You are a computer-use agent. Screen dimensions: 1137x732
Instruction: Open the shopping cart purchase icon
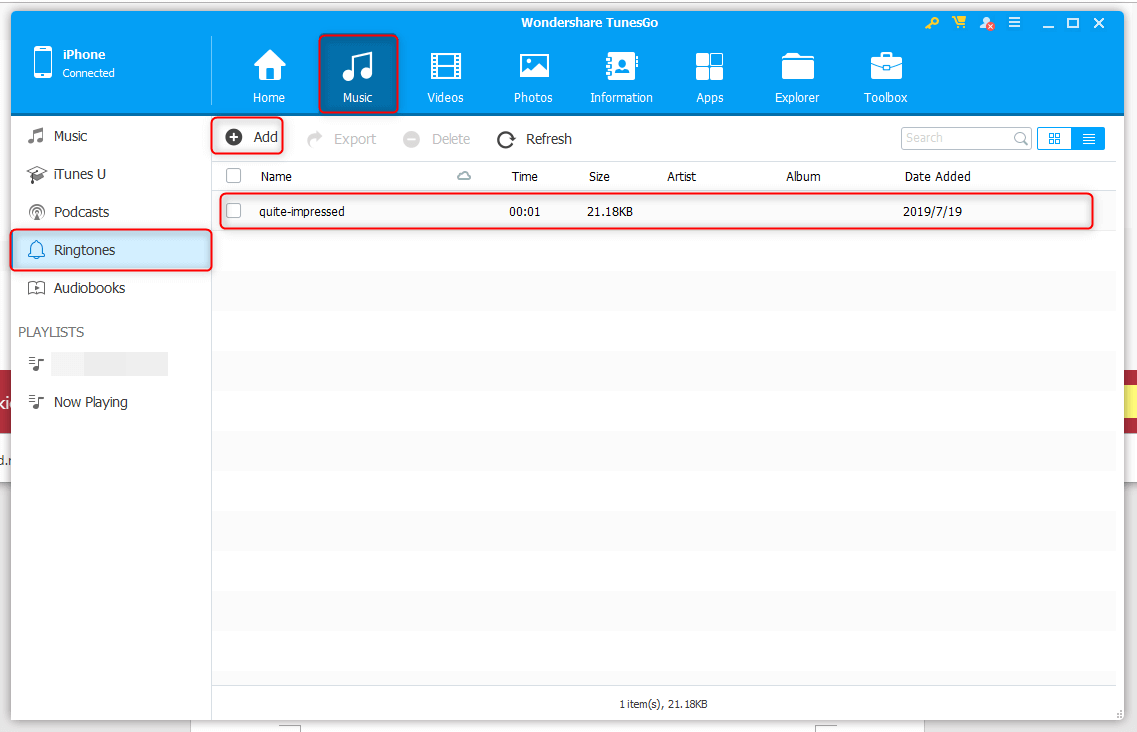pyautogui.click(x=959, y=22)
